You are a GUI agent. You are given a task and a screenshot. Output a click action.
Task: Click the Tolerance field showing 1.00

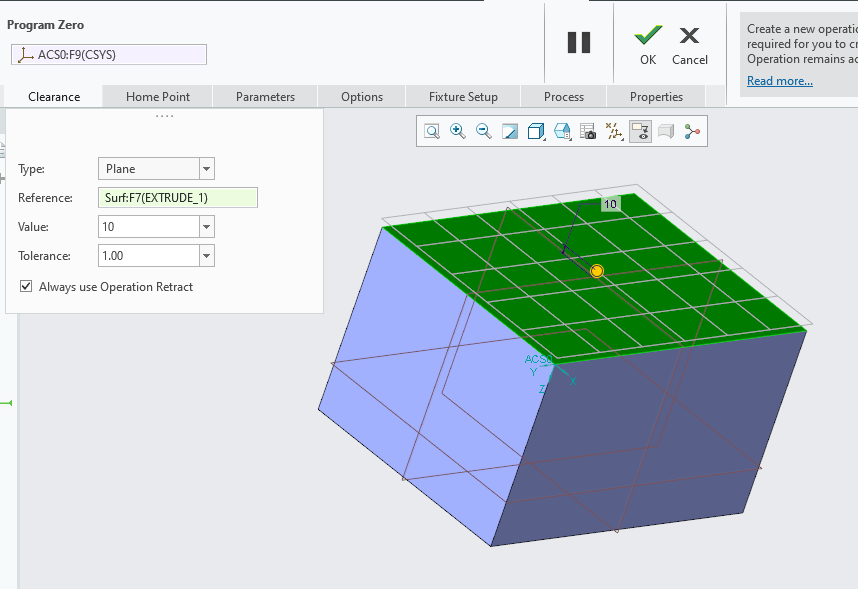pyautogui.click(x=149, y=256)
